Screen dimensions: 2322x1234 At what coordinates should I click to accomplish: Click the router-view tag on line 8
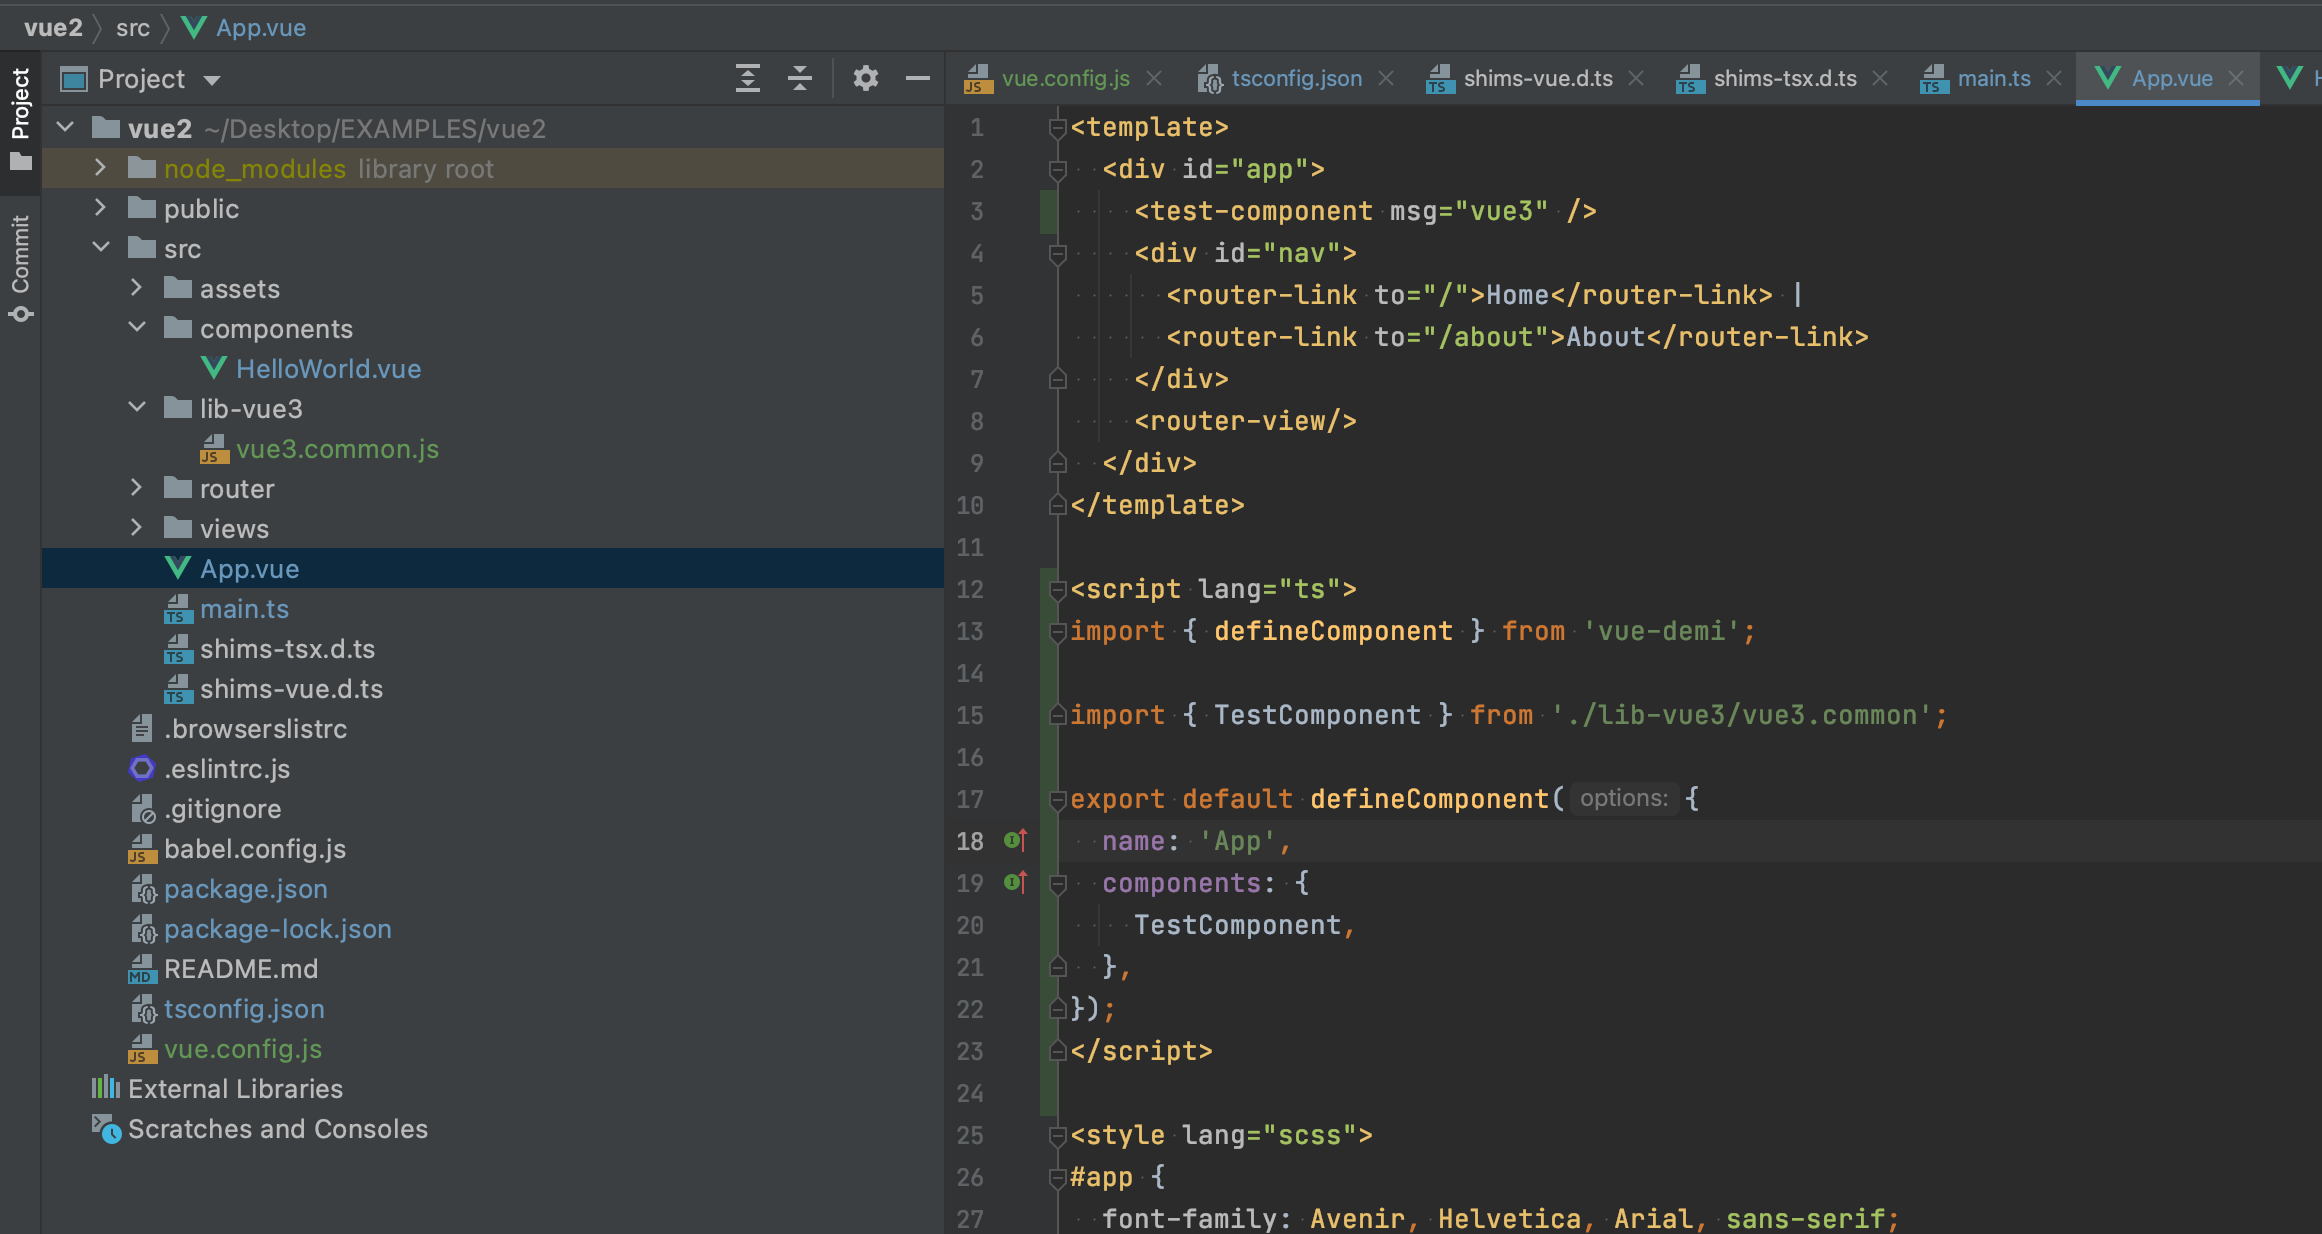point(1245,421)
